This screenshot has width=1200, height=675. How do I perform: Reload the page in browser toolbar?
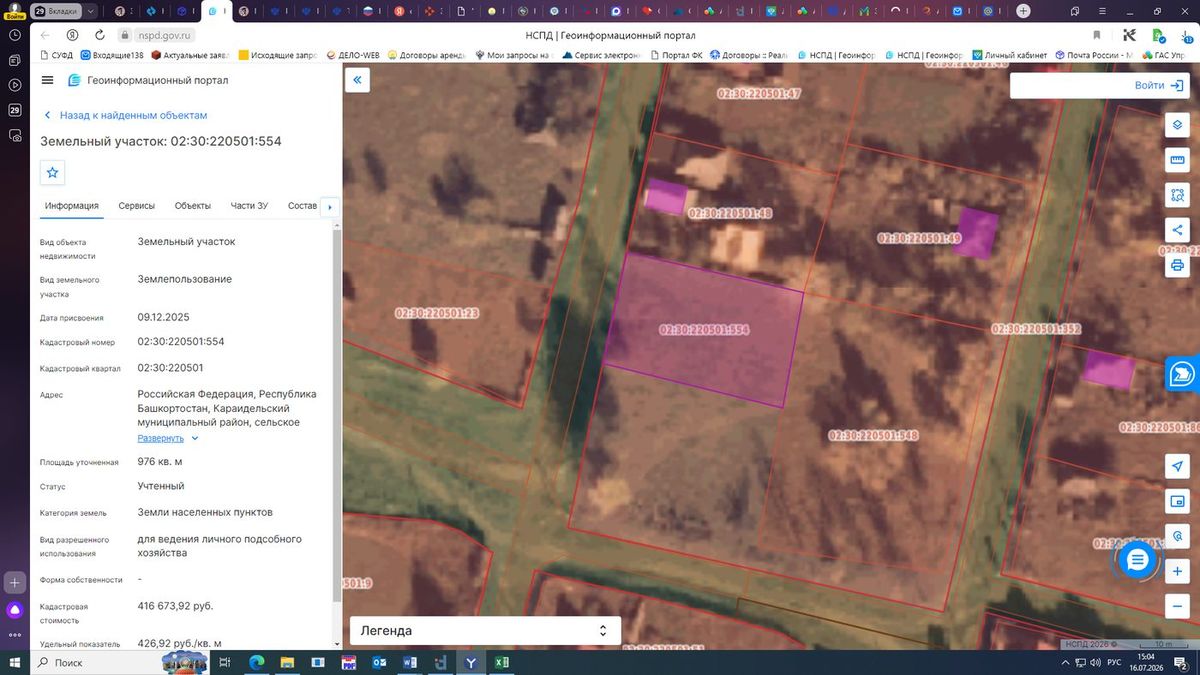(x=99, y=35)
